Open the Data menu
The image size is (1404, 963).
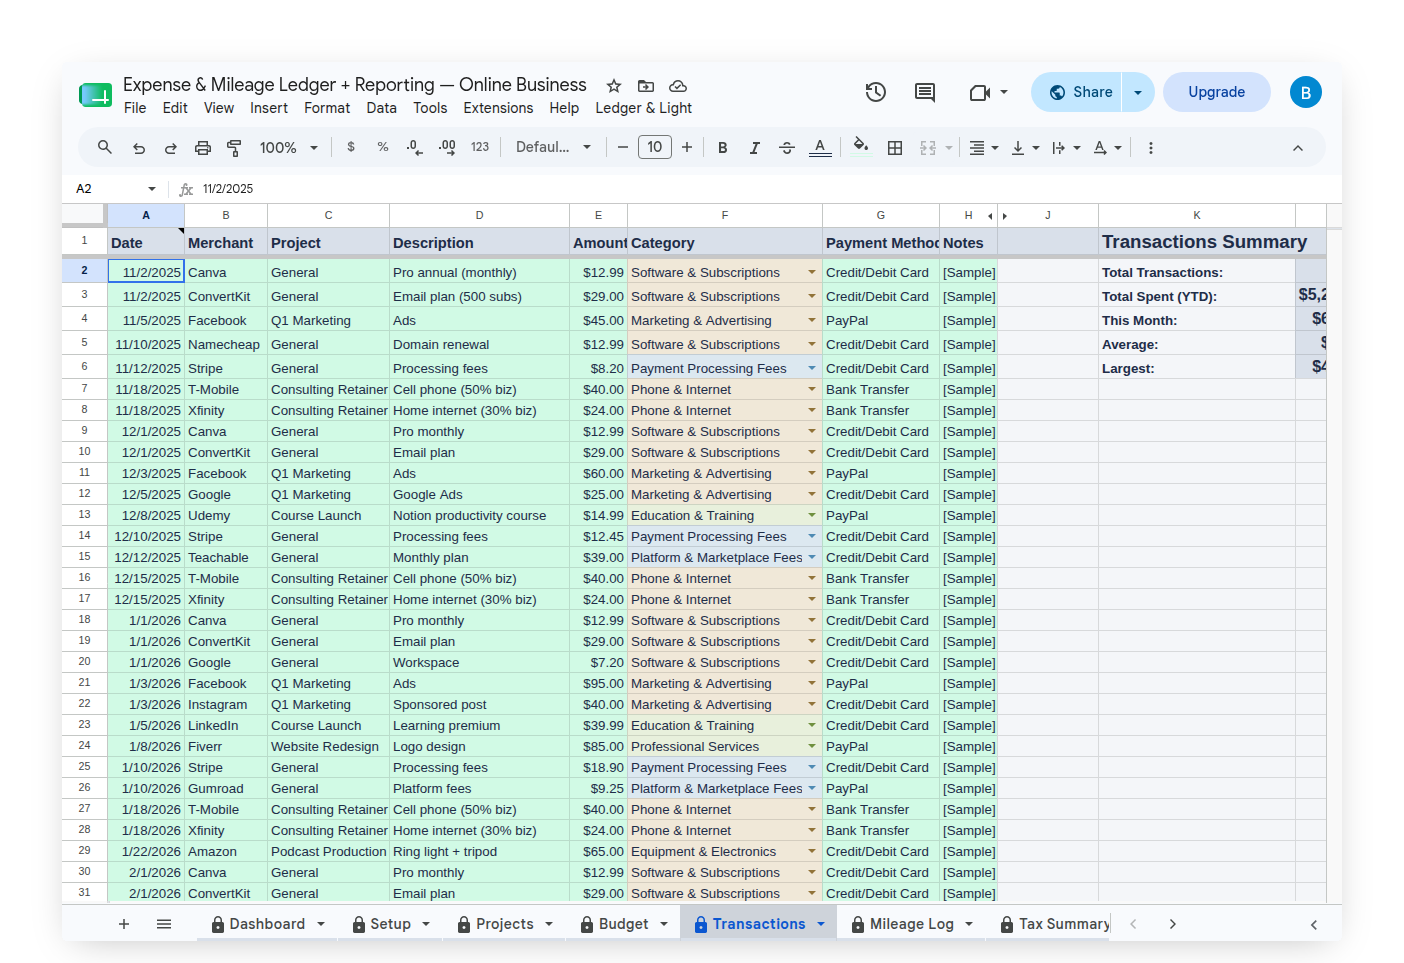(381, 108)
